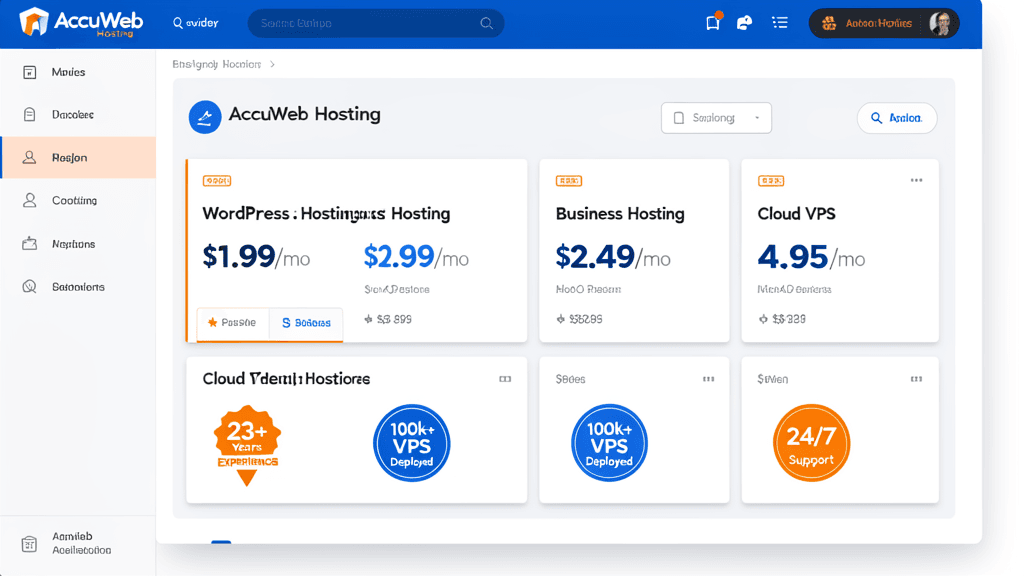Click the $2.49/mo price
This screenshot has width=1024, height=576.
[x=613, y=257]
